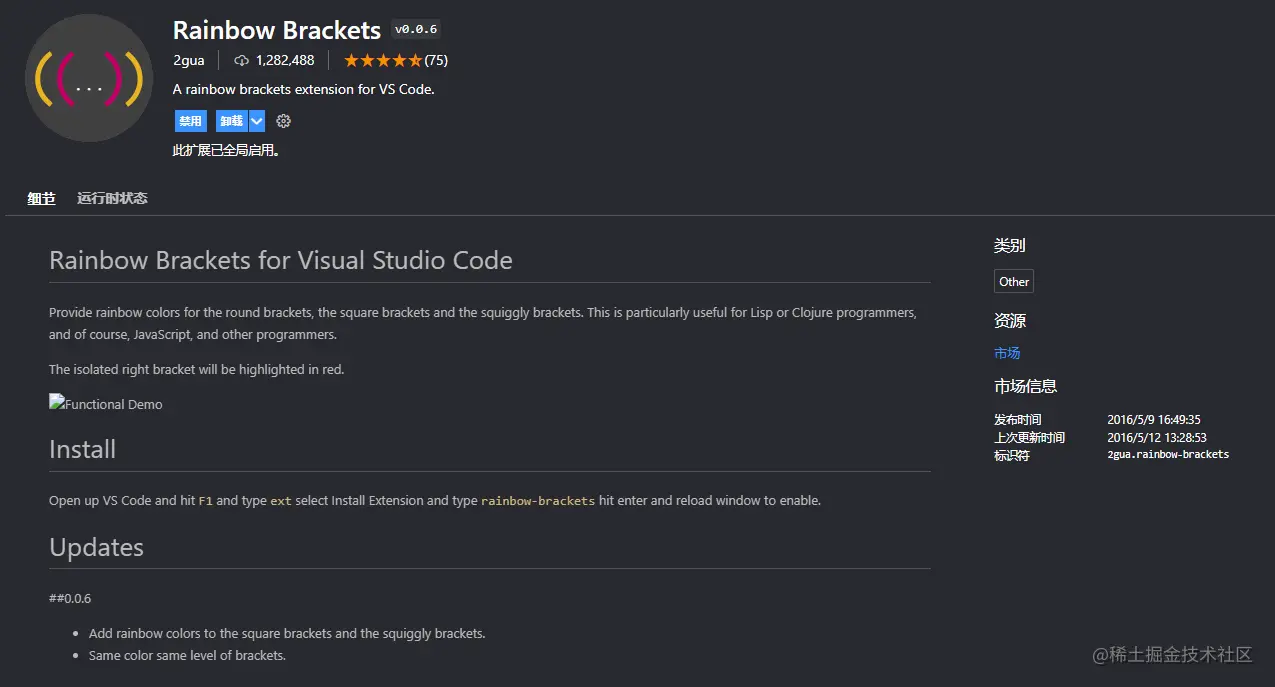Viewport: 1275px width, 687px height.
Task: Click the download count cloud icon
Action: (x=241, y=60)
